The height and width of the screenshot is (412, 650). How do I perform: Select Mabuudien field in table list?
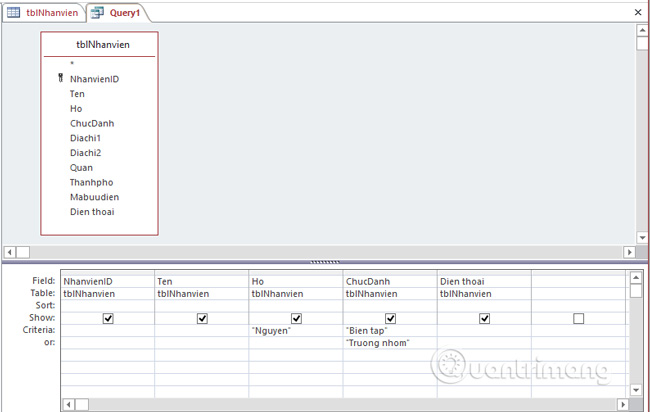click(94, 197)
